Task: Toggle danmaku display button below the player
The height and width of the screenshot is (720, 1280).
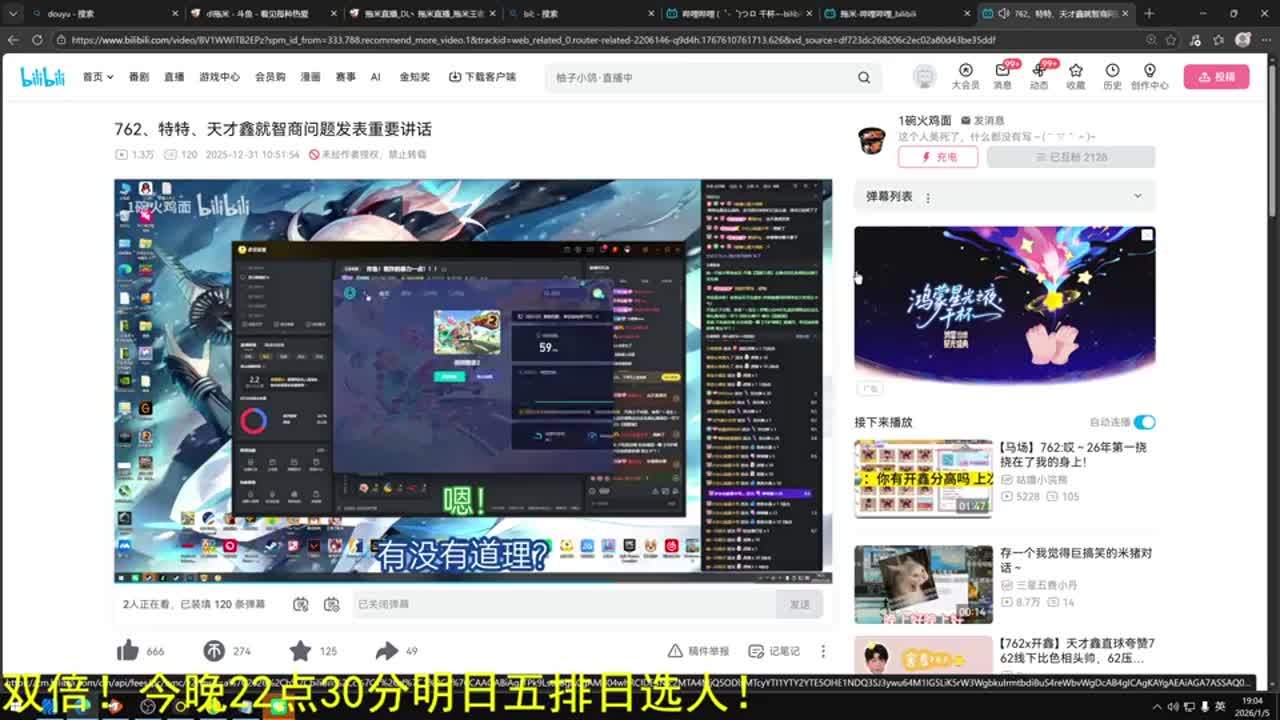Action: click(301, 604)
